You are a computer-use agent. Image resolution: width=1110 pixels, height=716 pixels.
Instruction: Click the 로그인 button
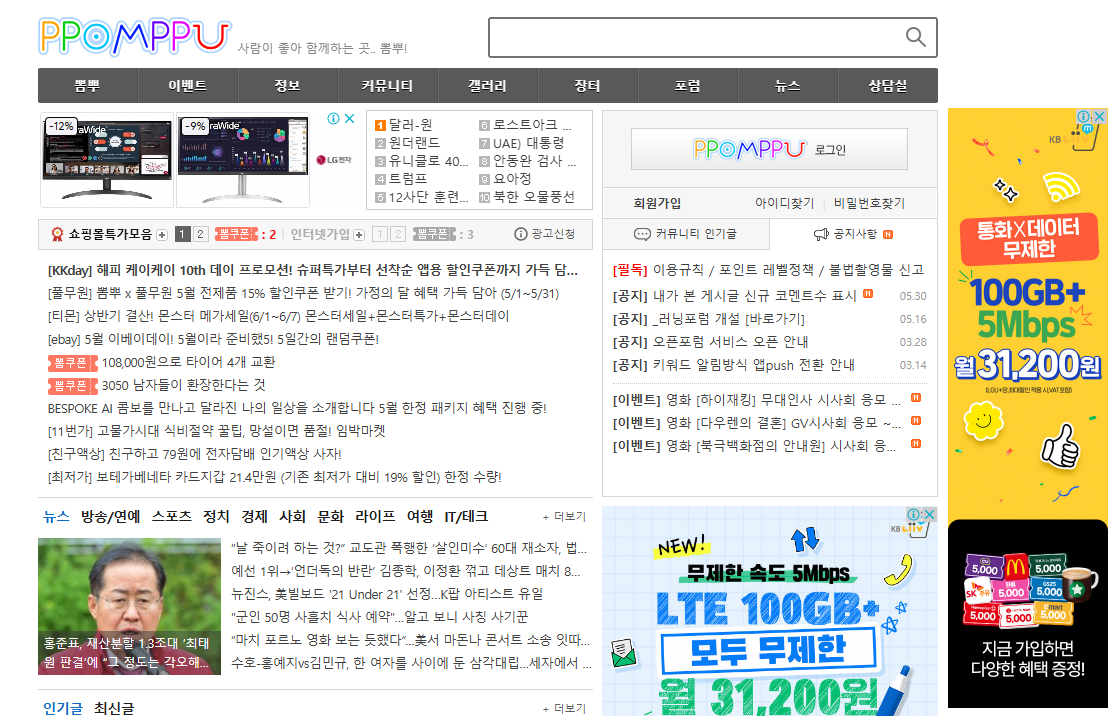(x=768, y=148)
